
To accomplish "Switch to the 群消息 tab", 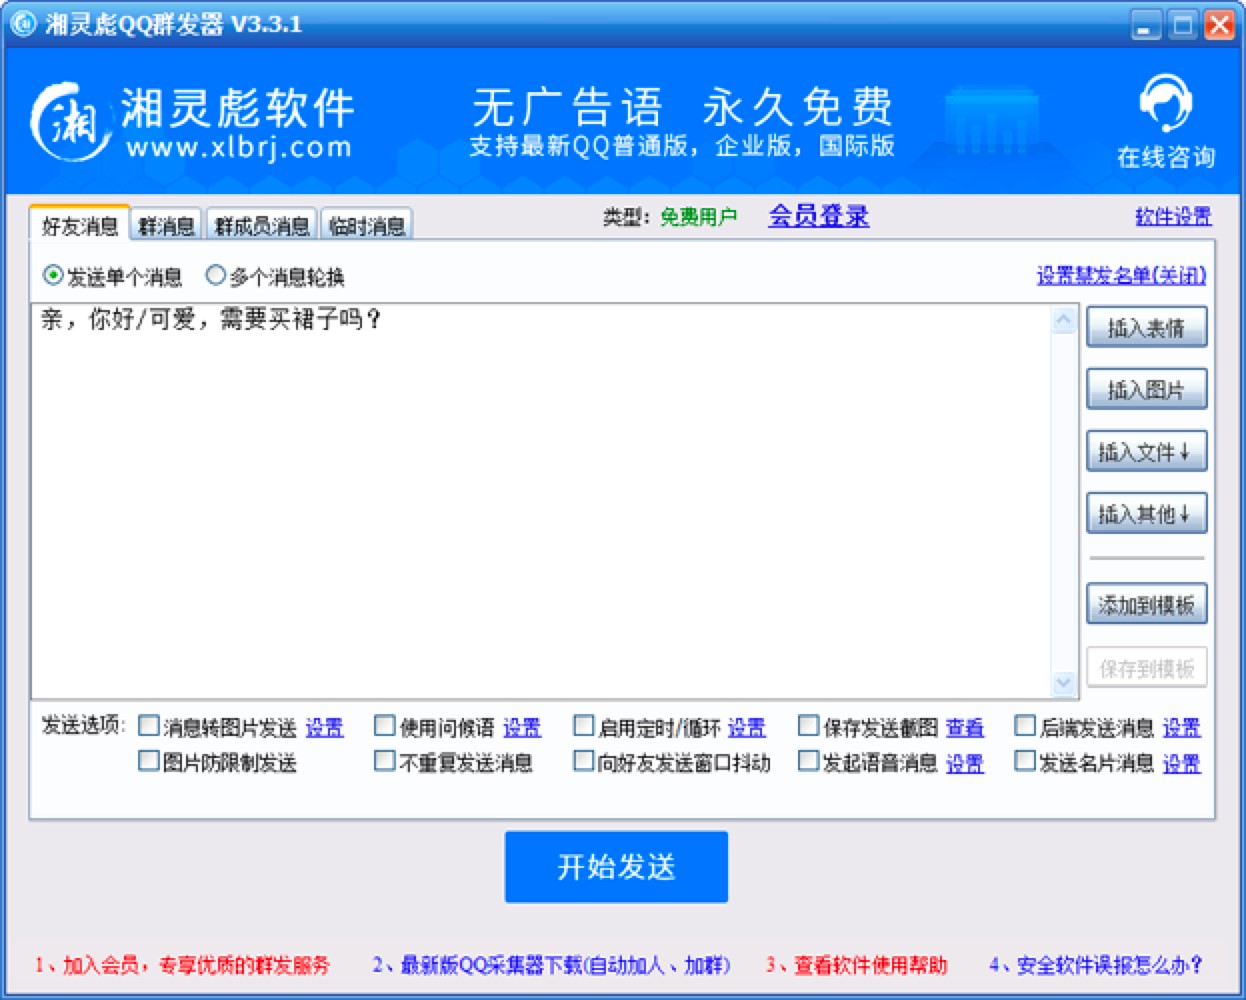I will click(166, 226).
